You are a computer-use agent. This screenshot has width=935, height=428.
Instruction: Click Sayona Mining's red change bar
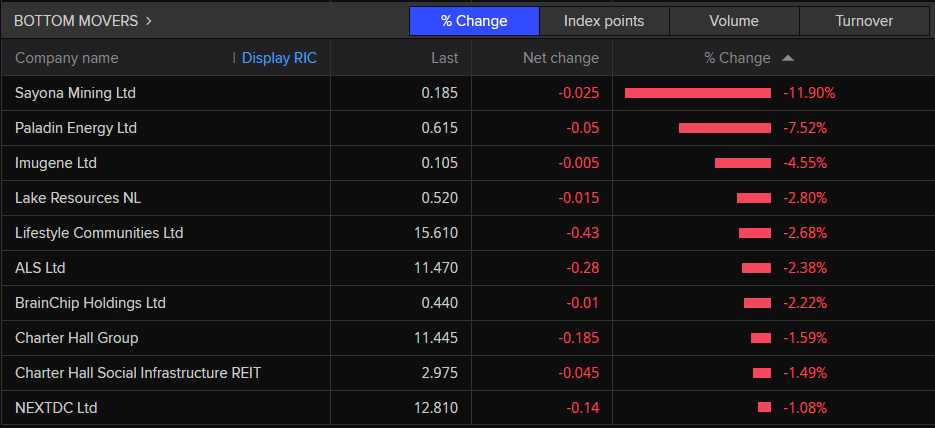[698, 93]
